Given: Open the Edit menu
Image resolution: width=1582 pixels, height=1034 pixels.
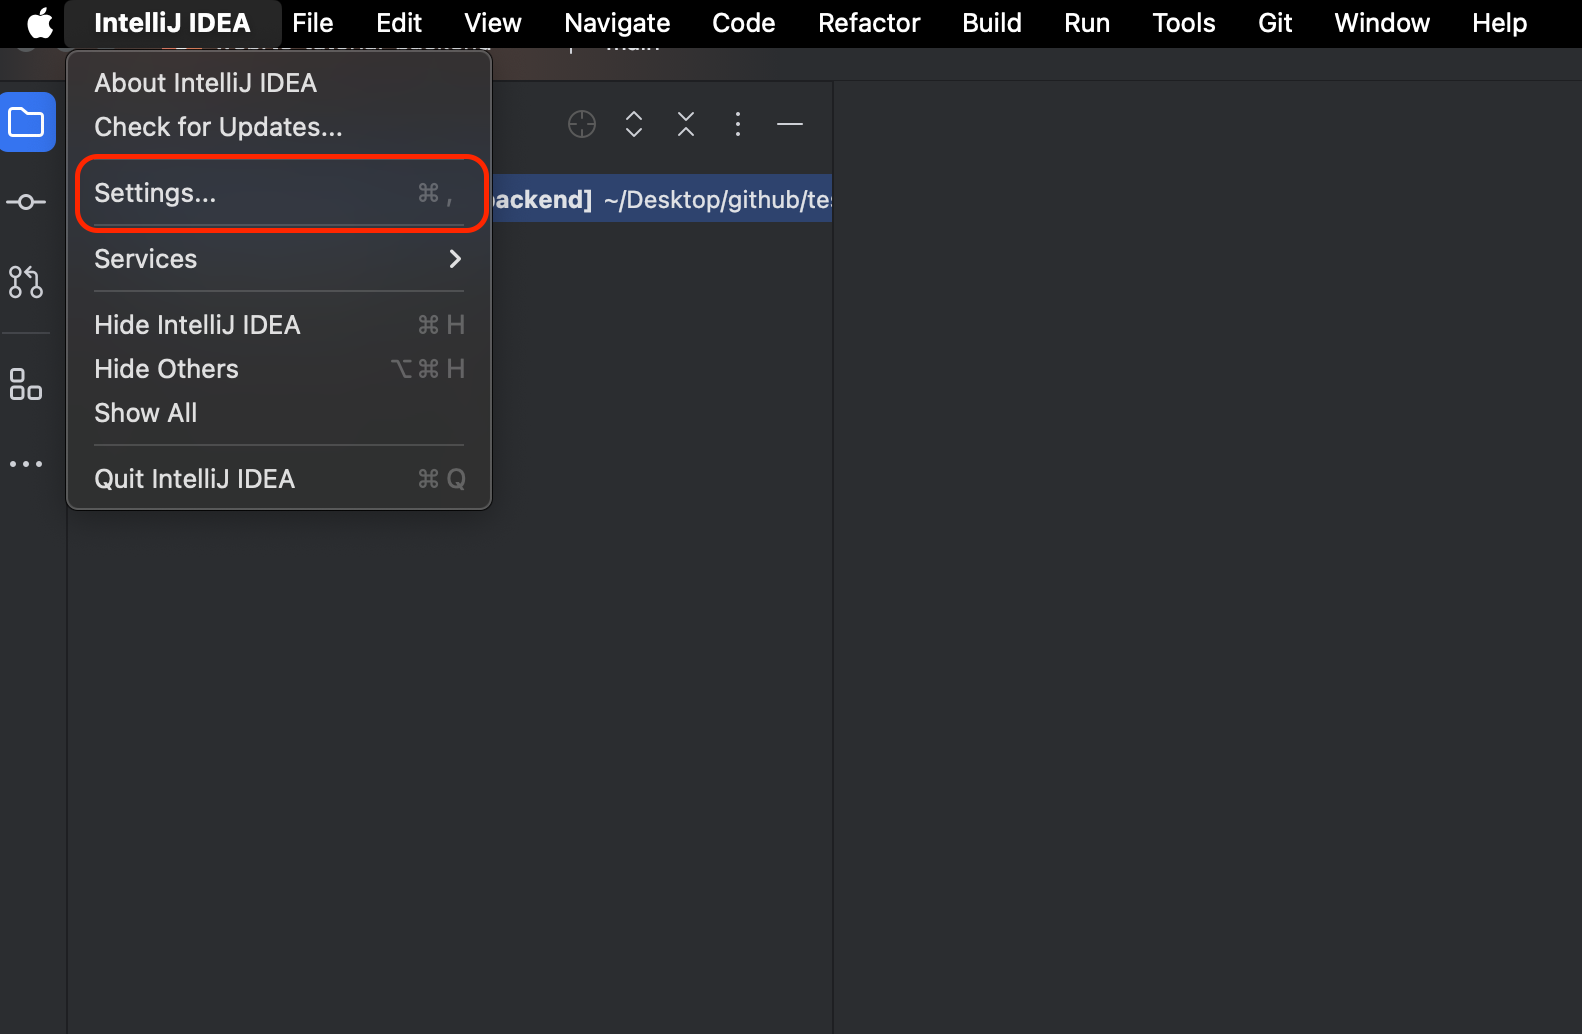Looking at the screenshot, I should 399,23.
